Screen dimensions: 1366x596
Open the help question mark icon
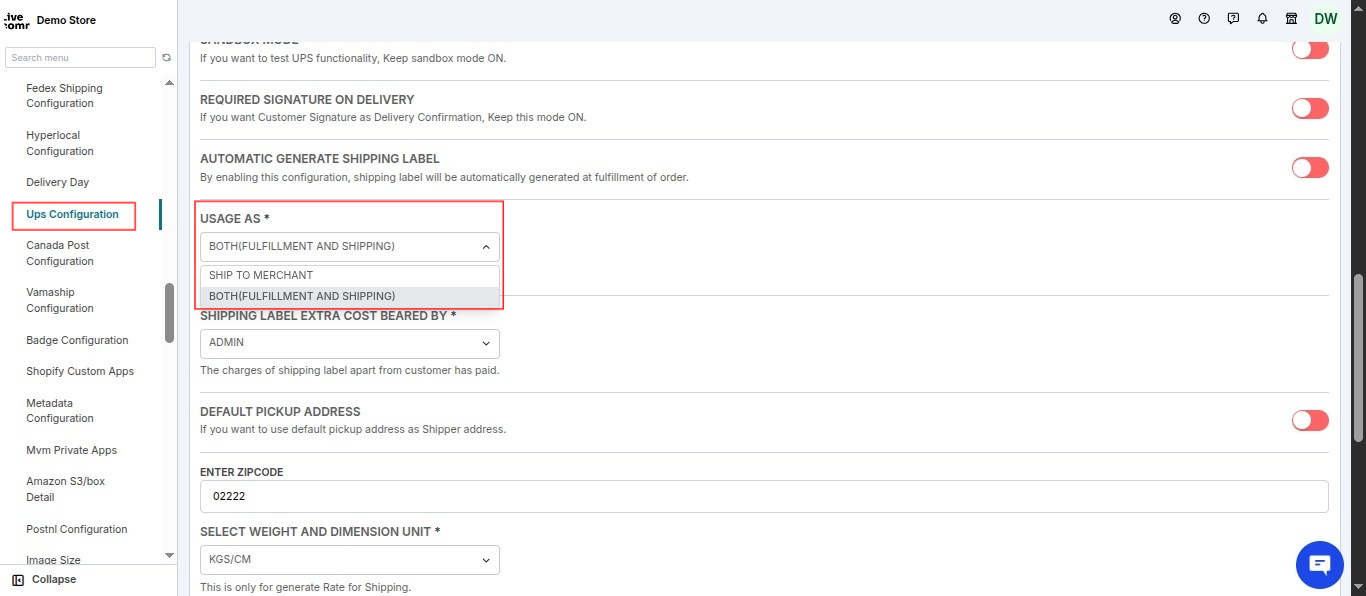[x=1204, y=19]
